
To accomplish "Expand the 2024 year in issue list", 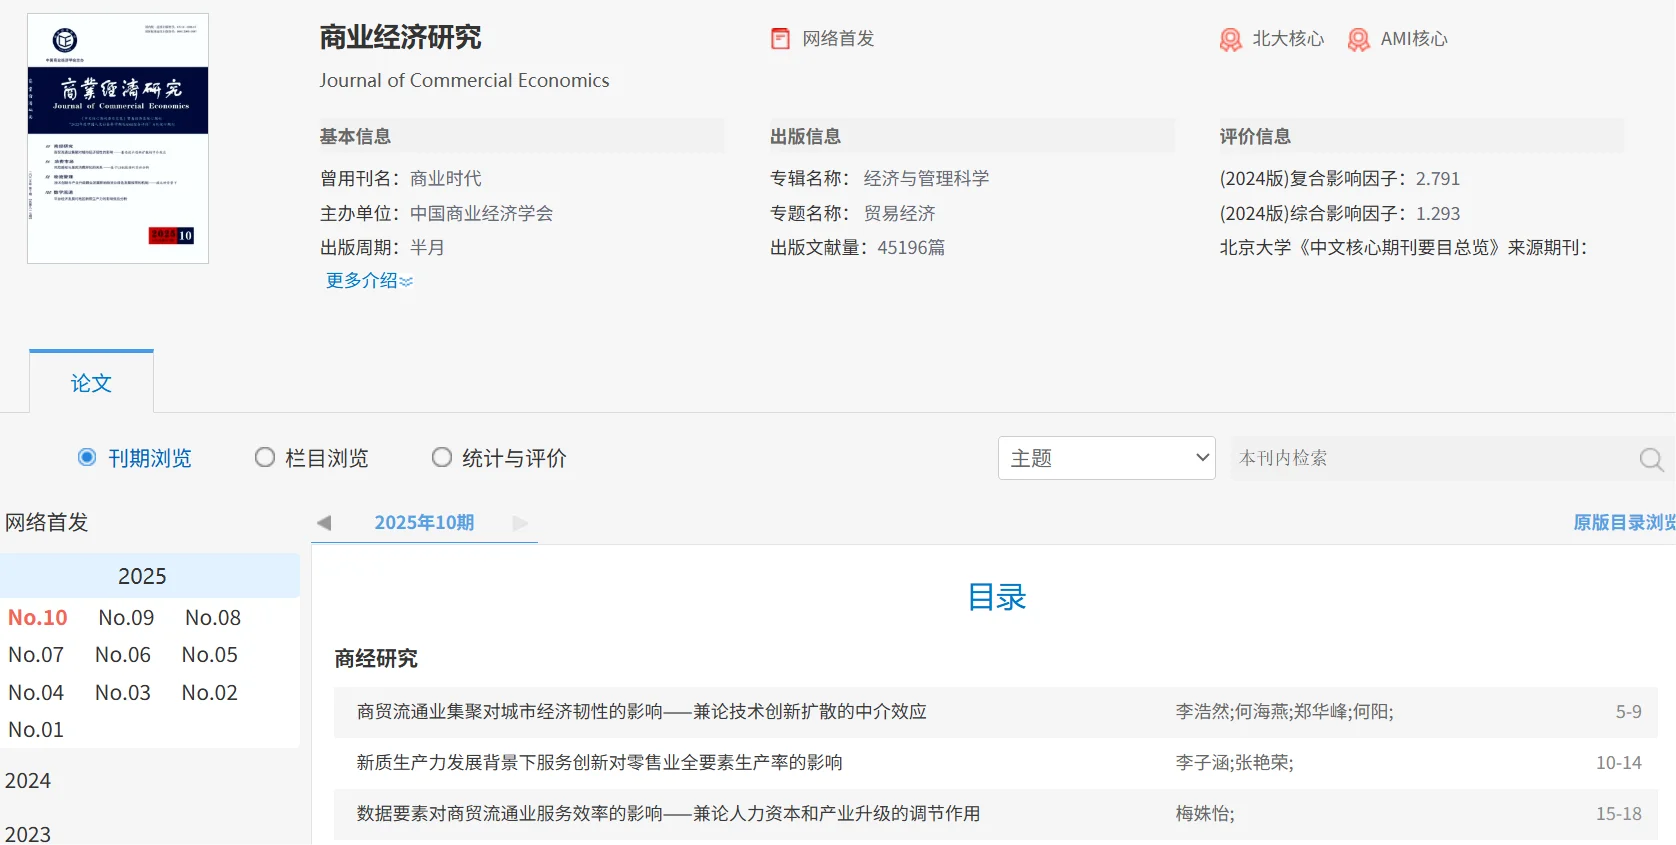I will (28, 781).
